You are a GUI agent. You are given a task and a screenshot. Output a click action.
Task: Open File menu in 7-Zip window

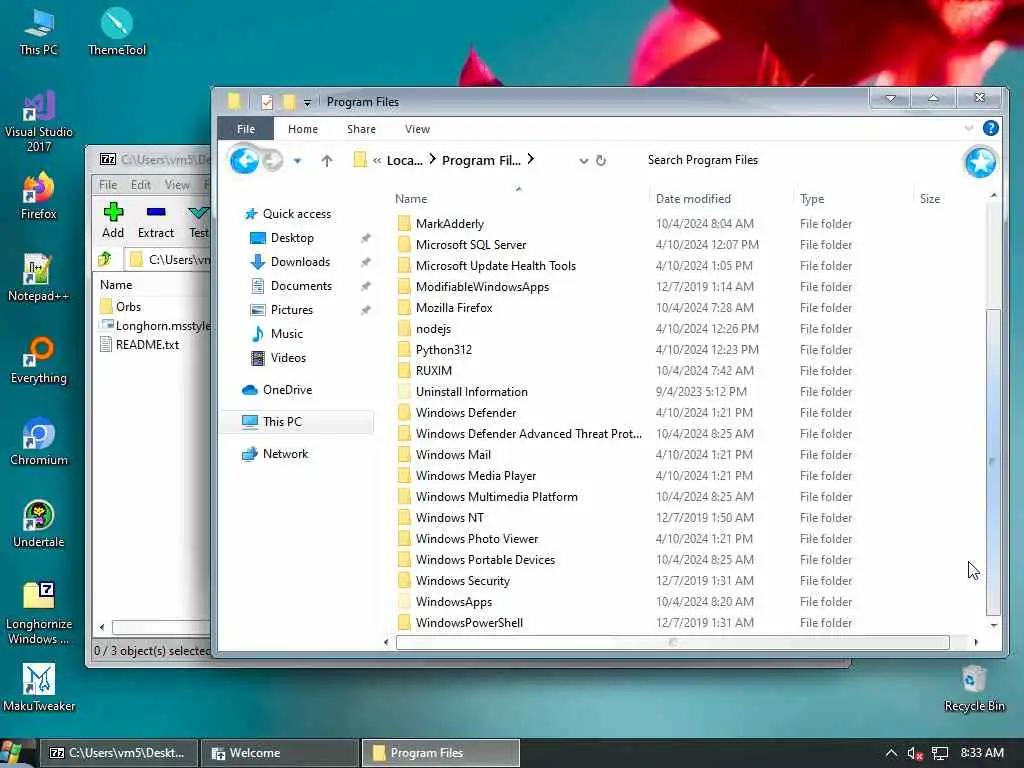(x=108, y=185)
